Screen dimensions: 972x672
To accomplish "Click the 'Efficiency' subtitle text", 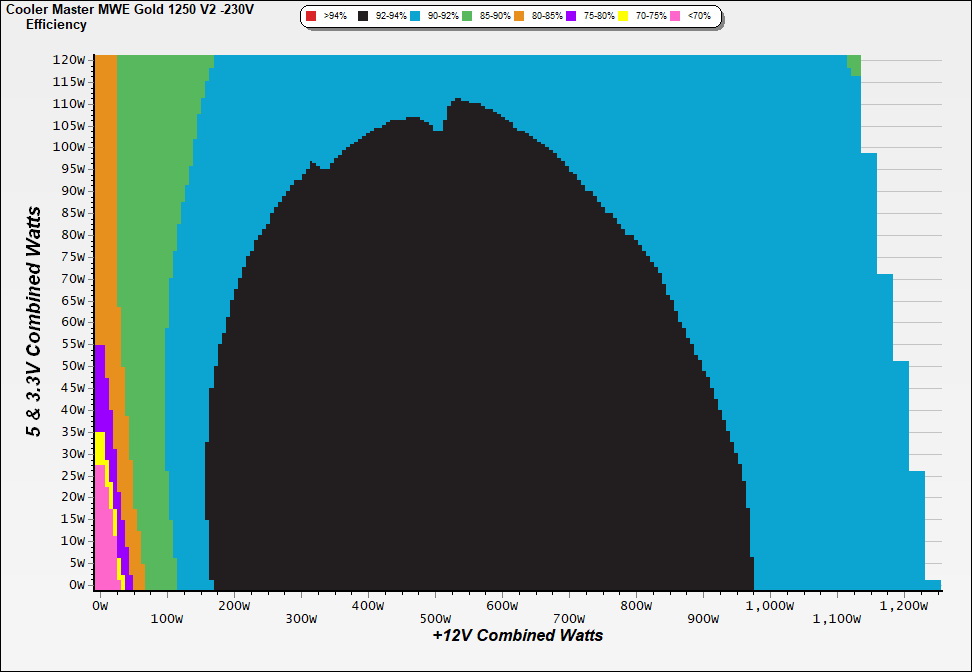I will [x=55, y=24].
